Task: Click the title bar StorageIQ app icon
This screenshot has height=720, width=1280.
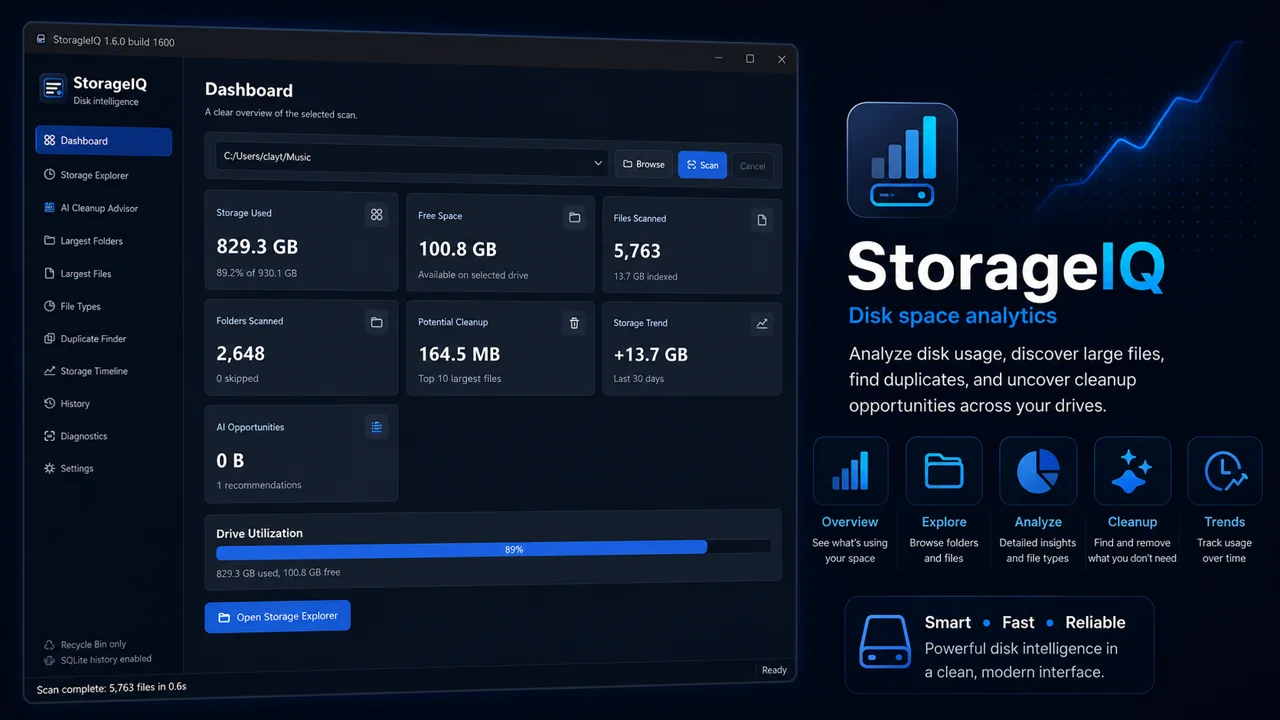Action: pos(41,39)
